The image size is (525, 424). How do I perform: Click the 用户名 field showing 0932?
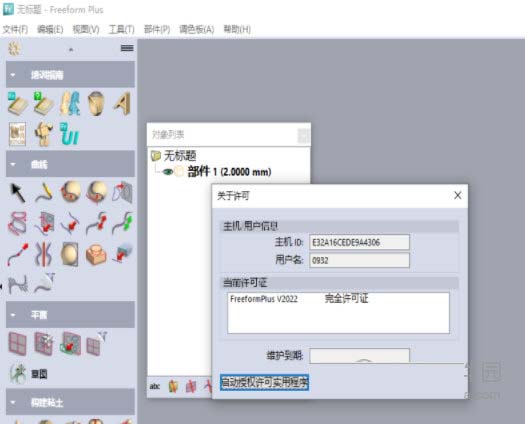pyautogui.click(x=359, y=260)
